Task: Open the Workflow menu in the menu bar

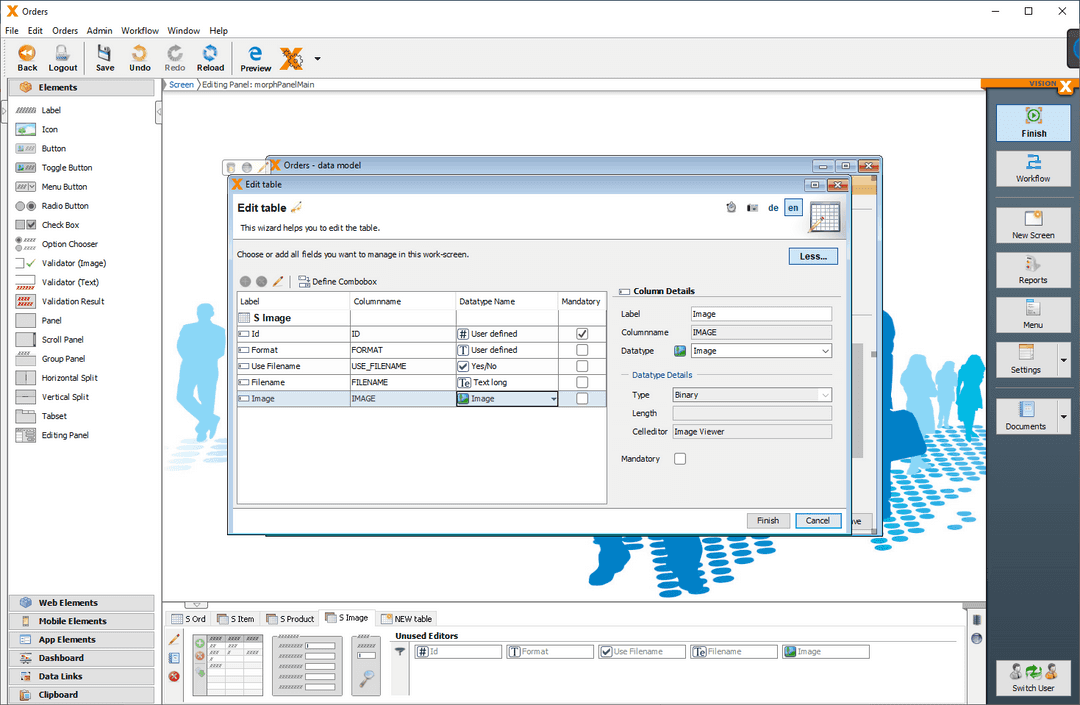Action: pos(139,30)
